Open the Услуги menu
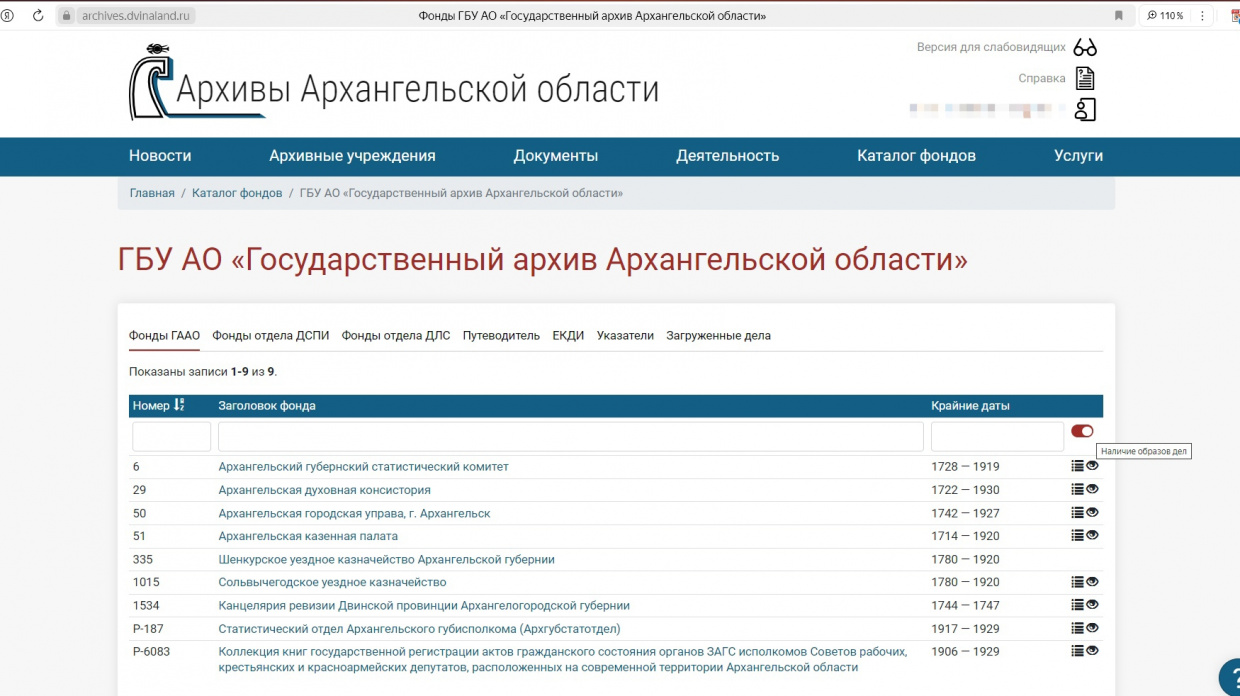 (1078, 156)
